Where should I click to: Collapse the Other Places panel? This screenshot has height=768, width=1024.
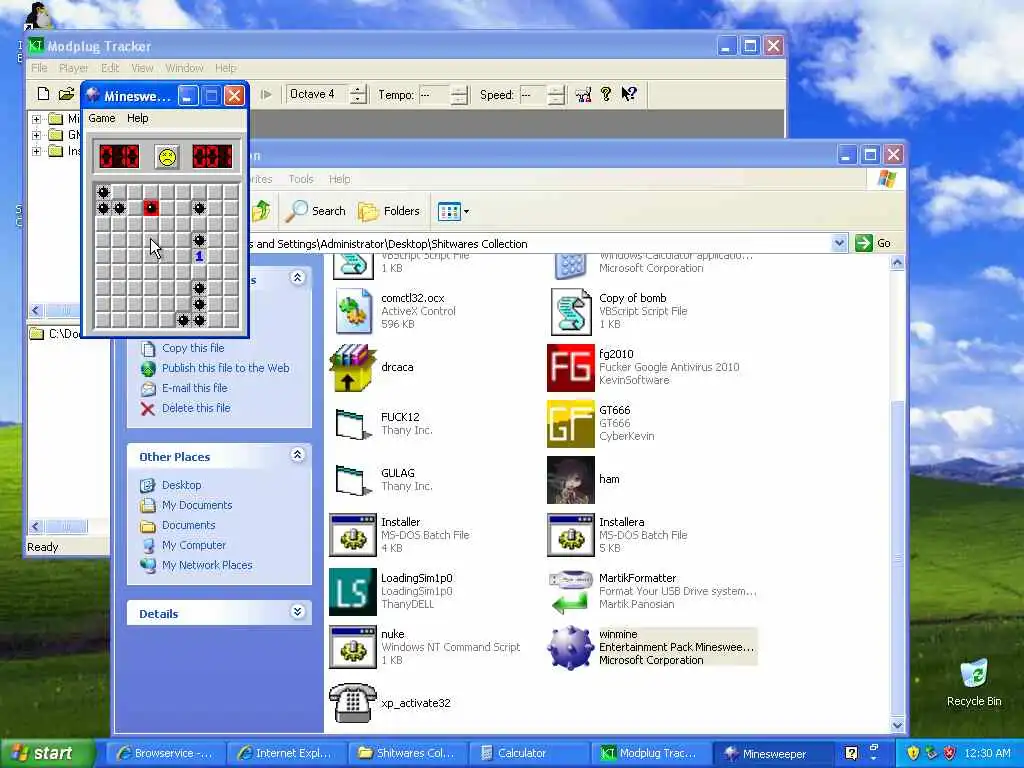coord(297,455)
